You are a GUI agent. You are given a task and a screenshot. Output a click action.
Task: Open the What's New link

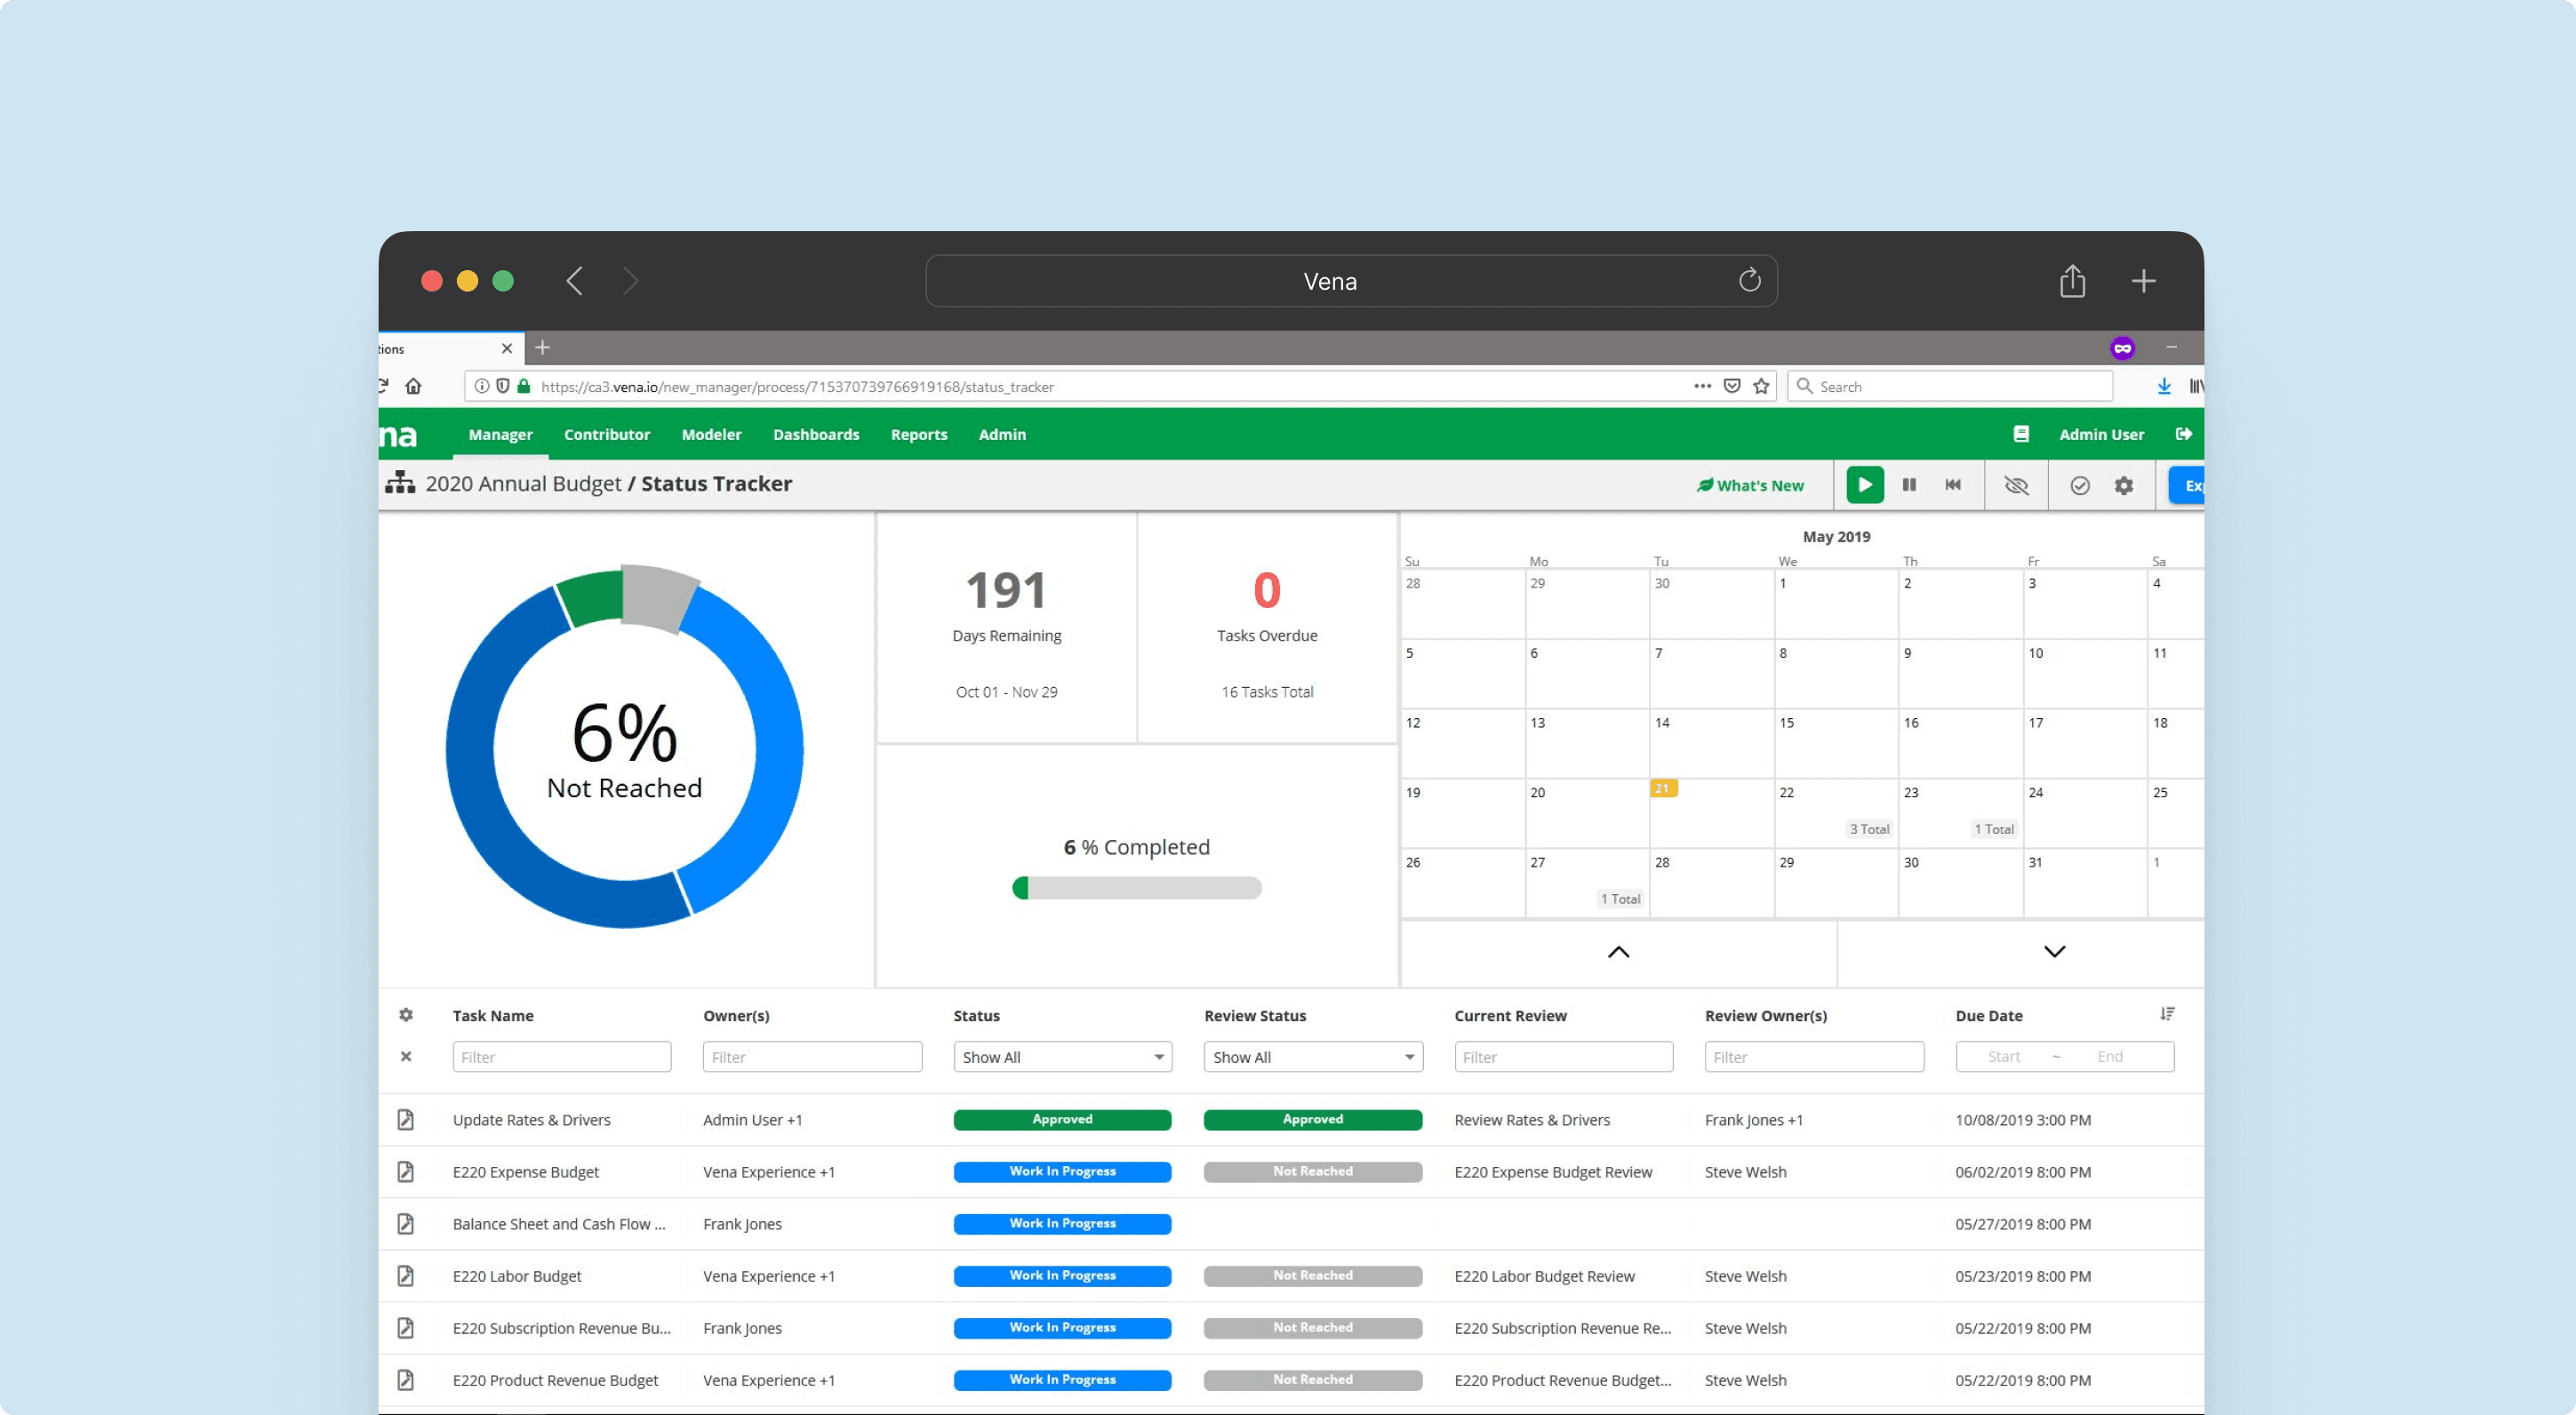pyautogui.click(x=1750, y=485)
